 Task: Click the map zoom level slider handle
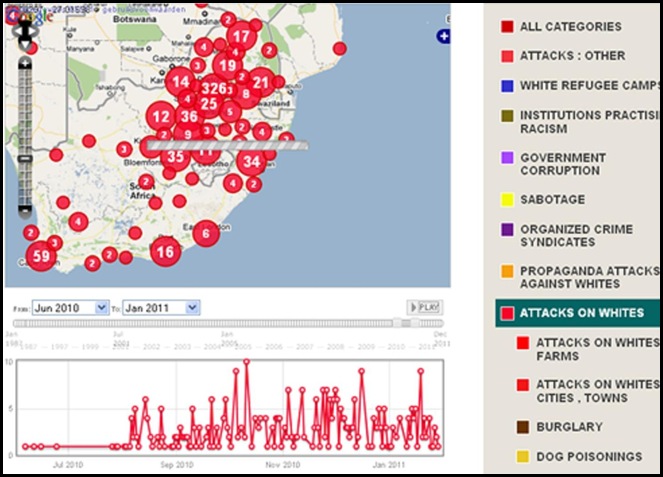[26, 159]
